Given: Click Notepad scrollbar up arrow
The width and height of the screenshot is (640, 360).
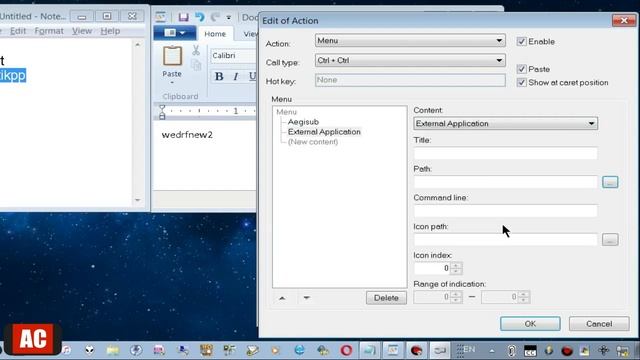Looking at the screenshot, I should (x=138, y=44).
